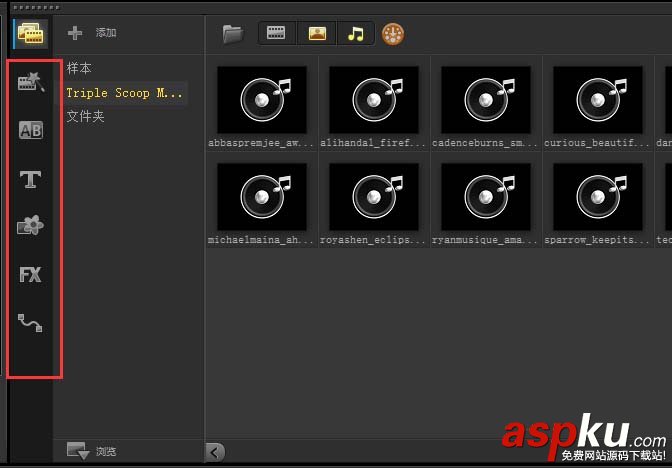The width and height of the screenshot is (672, 468).
Task: Select the Triple Scoop M... folder
Action: (x=124, y=93)
